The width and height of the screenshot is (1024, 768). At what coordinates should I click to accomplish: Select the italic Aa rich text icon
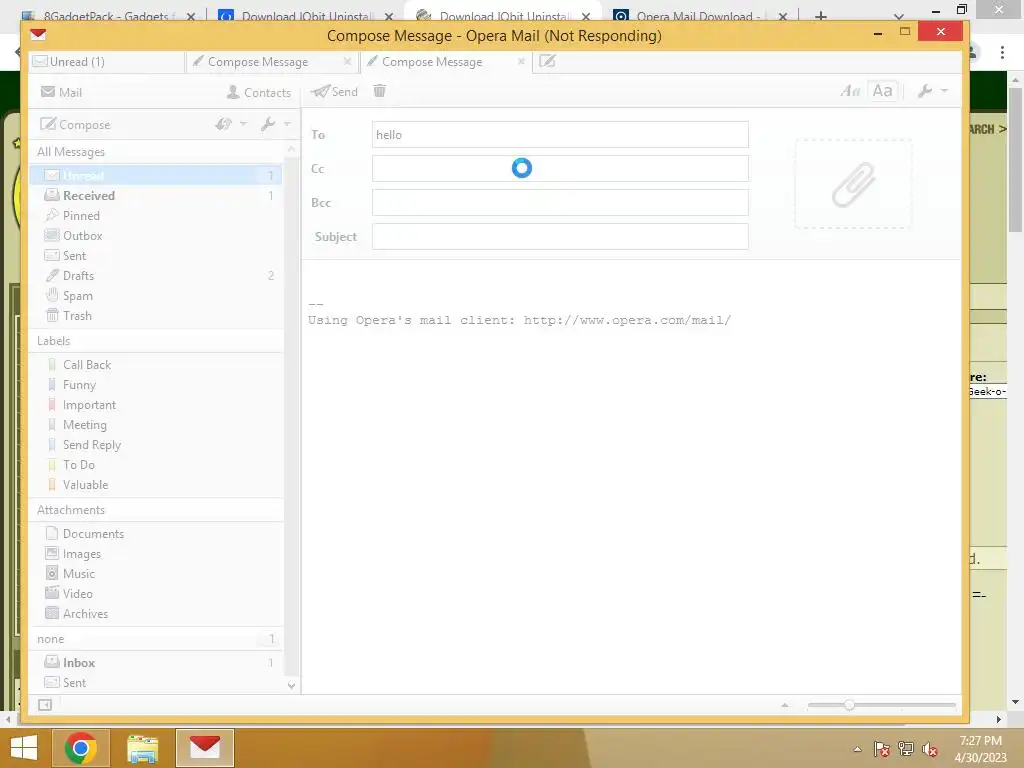[x=850, y=91]
